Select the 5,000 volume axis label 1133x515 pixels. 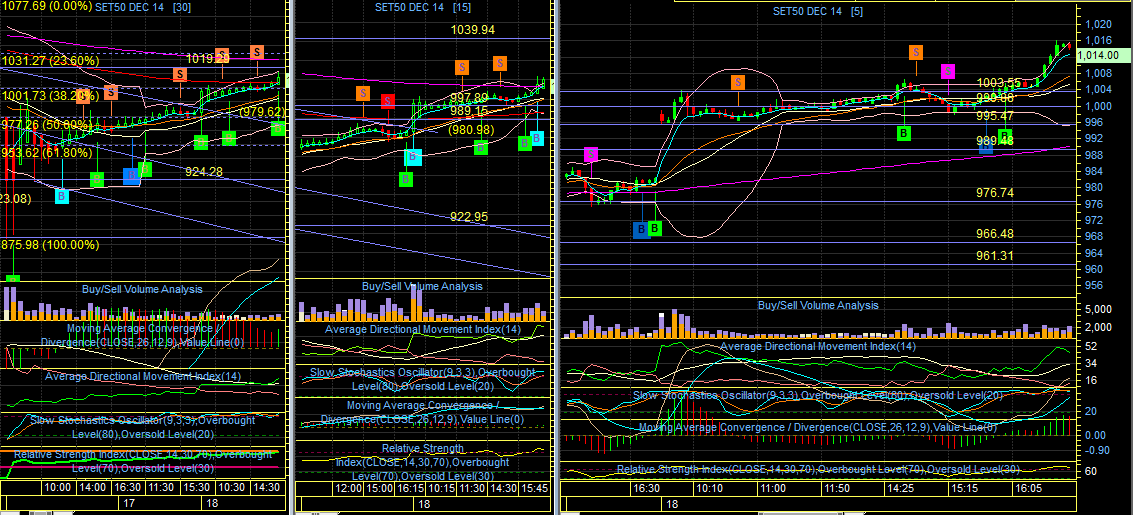pos(1098,309)
